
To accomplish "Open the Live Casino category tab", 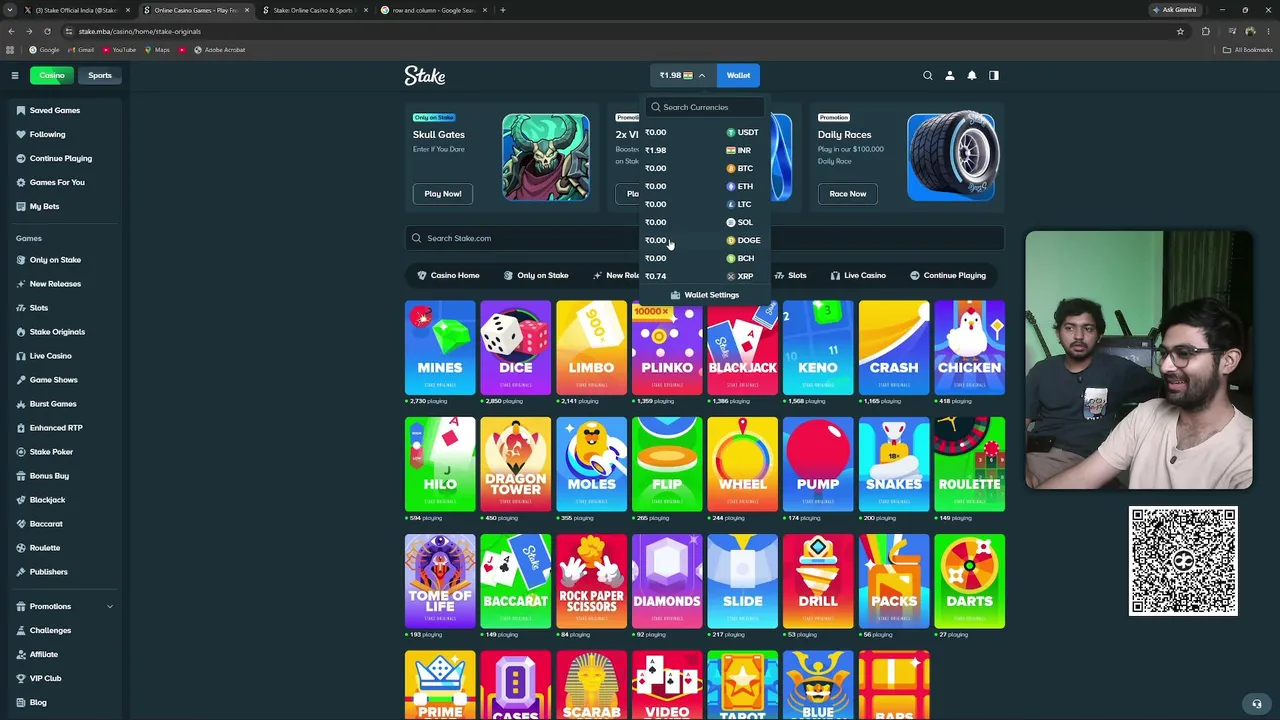I will point(858,275).
